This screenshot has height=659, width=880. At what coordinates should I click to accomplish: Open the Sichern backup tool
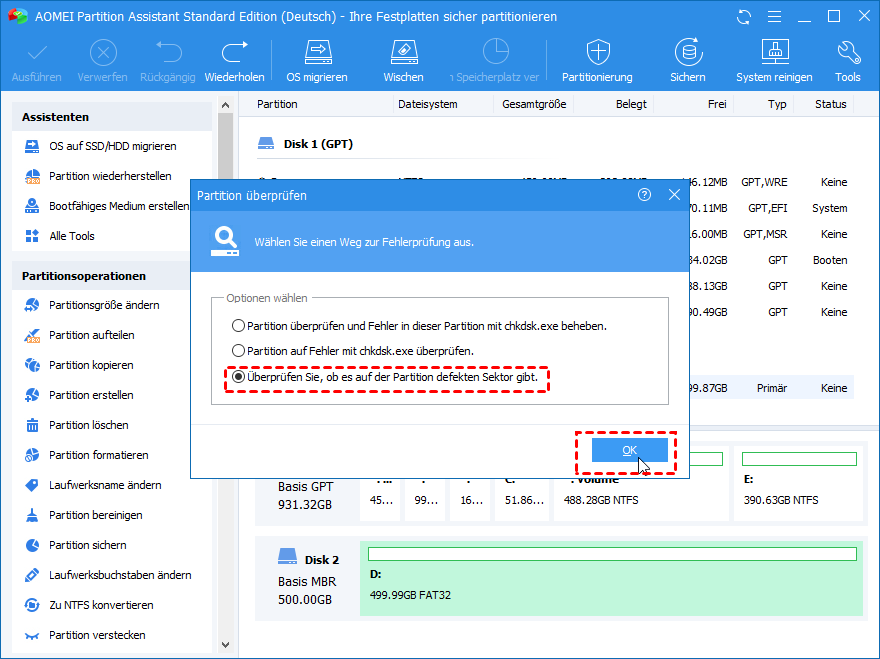pos(688,61)
